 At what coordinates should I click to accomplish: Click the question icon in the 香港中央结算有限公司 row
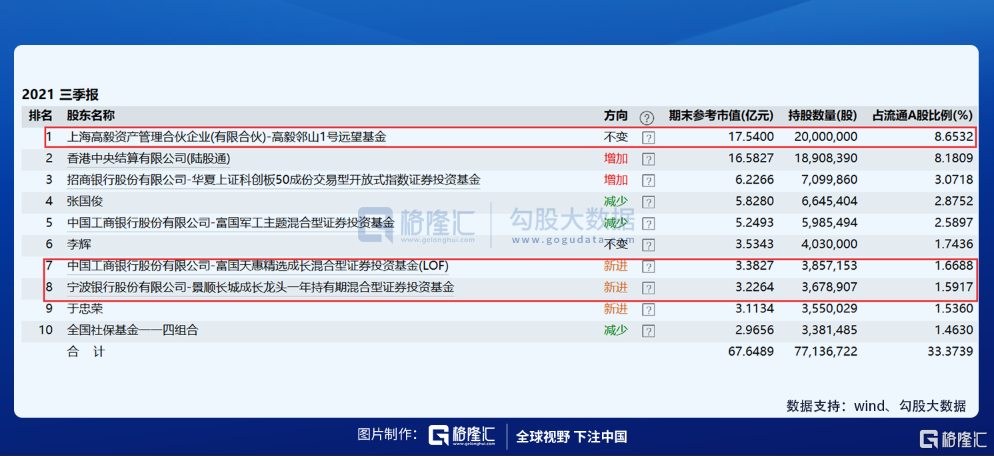pos(648,159)
